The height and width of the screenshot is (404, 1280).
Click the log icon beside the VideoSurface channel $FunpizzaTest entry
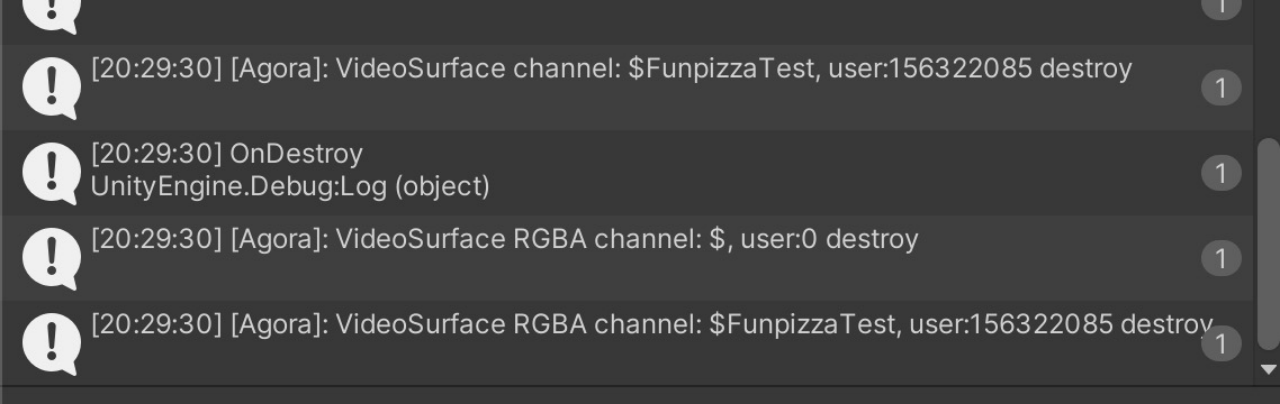coord(51,87)
